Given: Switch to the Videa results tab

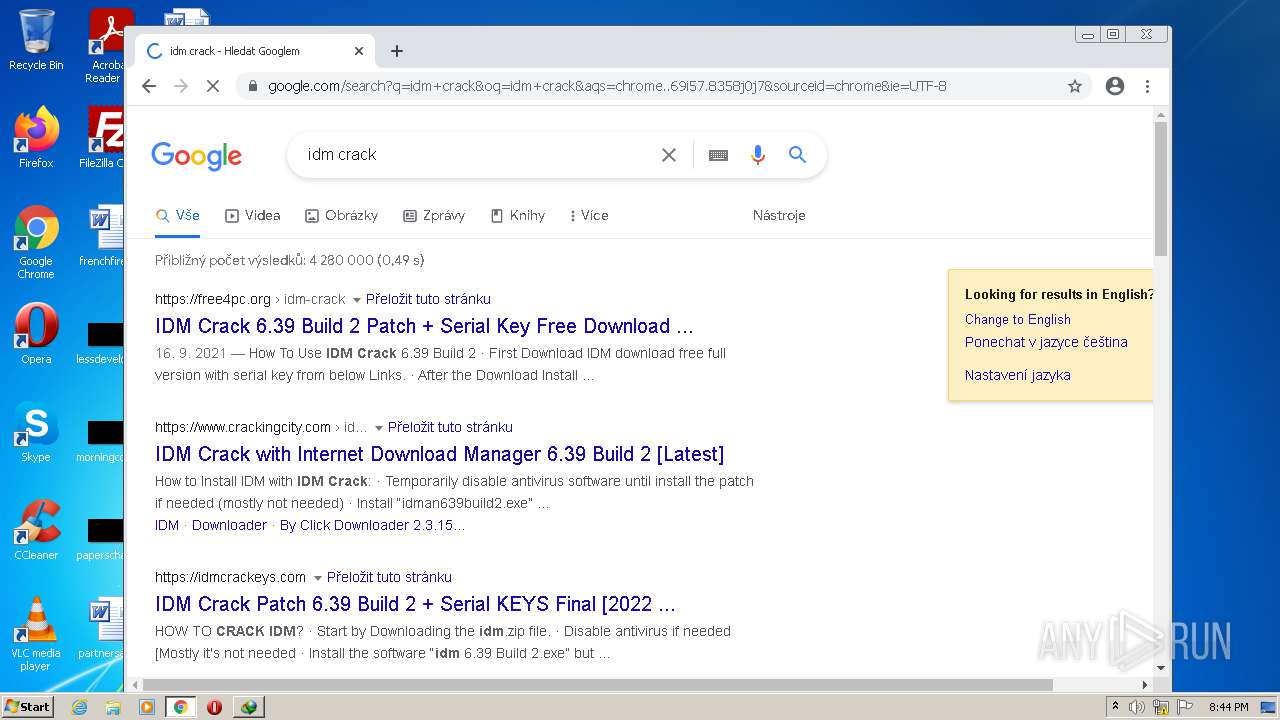Looking at the screenshot, I should (252, 215).
